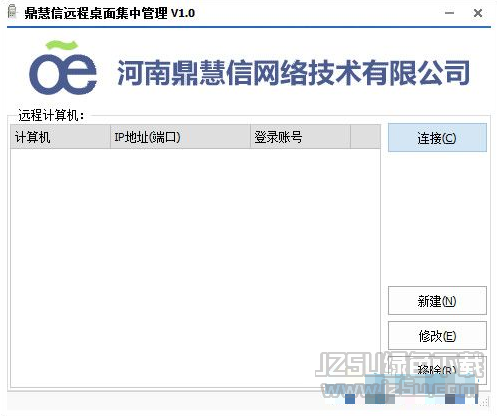Sort by the 计算机 column header
Viewport: 497px width, 416px height.
coord(60,137)
